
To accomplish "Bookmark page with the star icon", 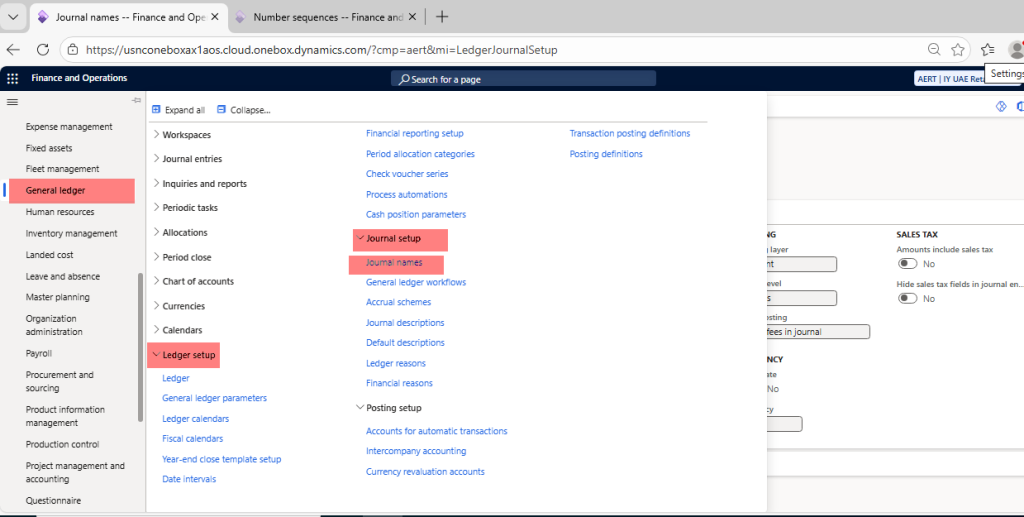I will point(958,49).
